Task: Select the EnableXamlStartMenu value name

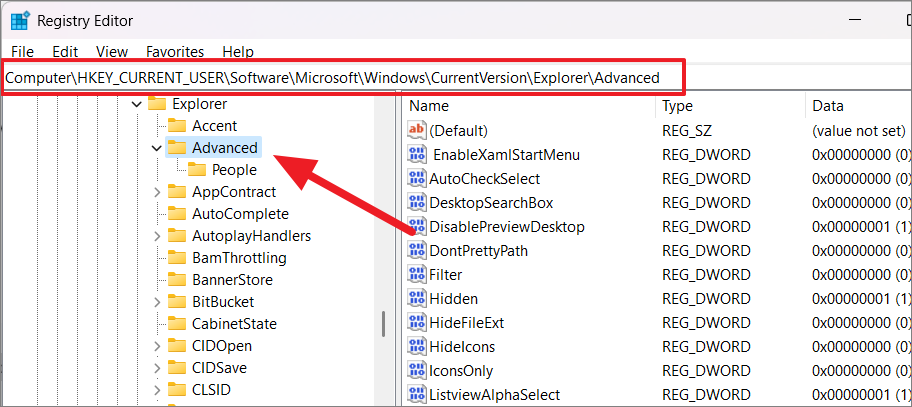Action: 507,155
